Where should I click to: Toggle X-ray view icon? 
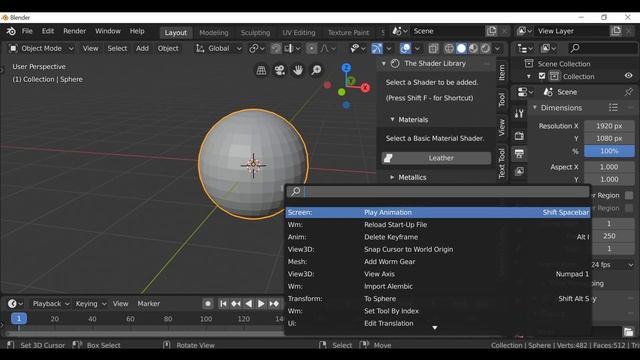(x=433, y=49)
